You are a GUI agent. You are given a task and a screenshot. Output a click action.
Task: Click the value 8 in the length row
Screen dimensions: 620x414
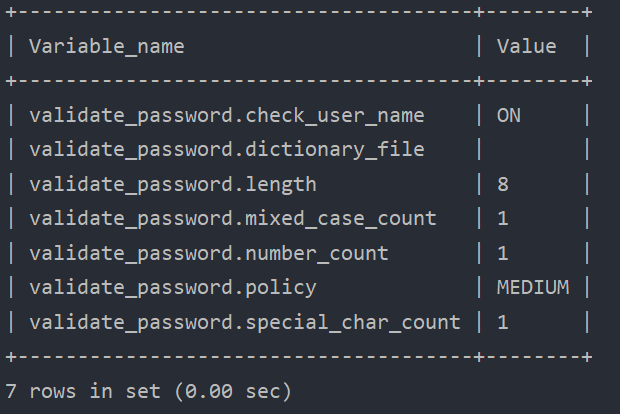coord(503,184)
